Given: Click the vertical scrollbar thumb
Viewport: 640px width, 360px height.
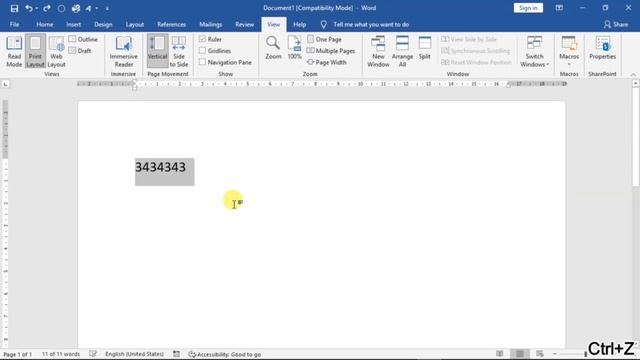Looking at the screenshot, I should coord(636,137).
